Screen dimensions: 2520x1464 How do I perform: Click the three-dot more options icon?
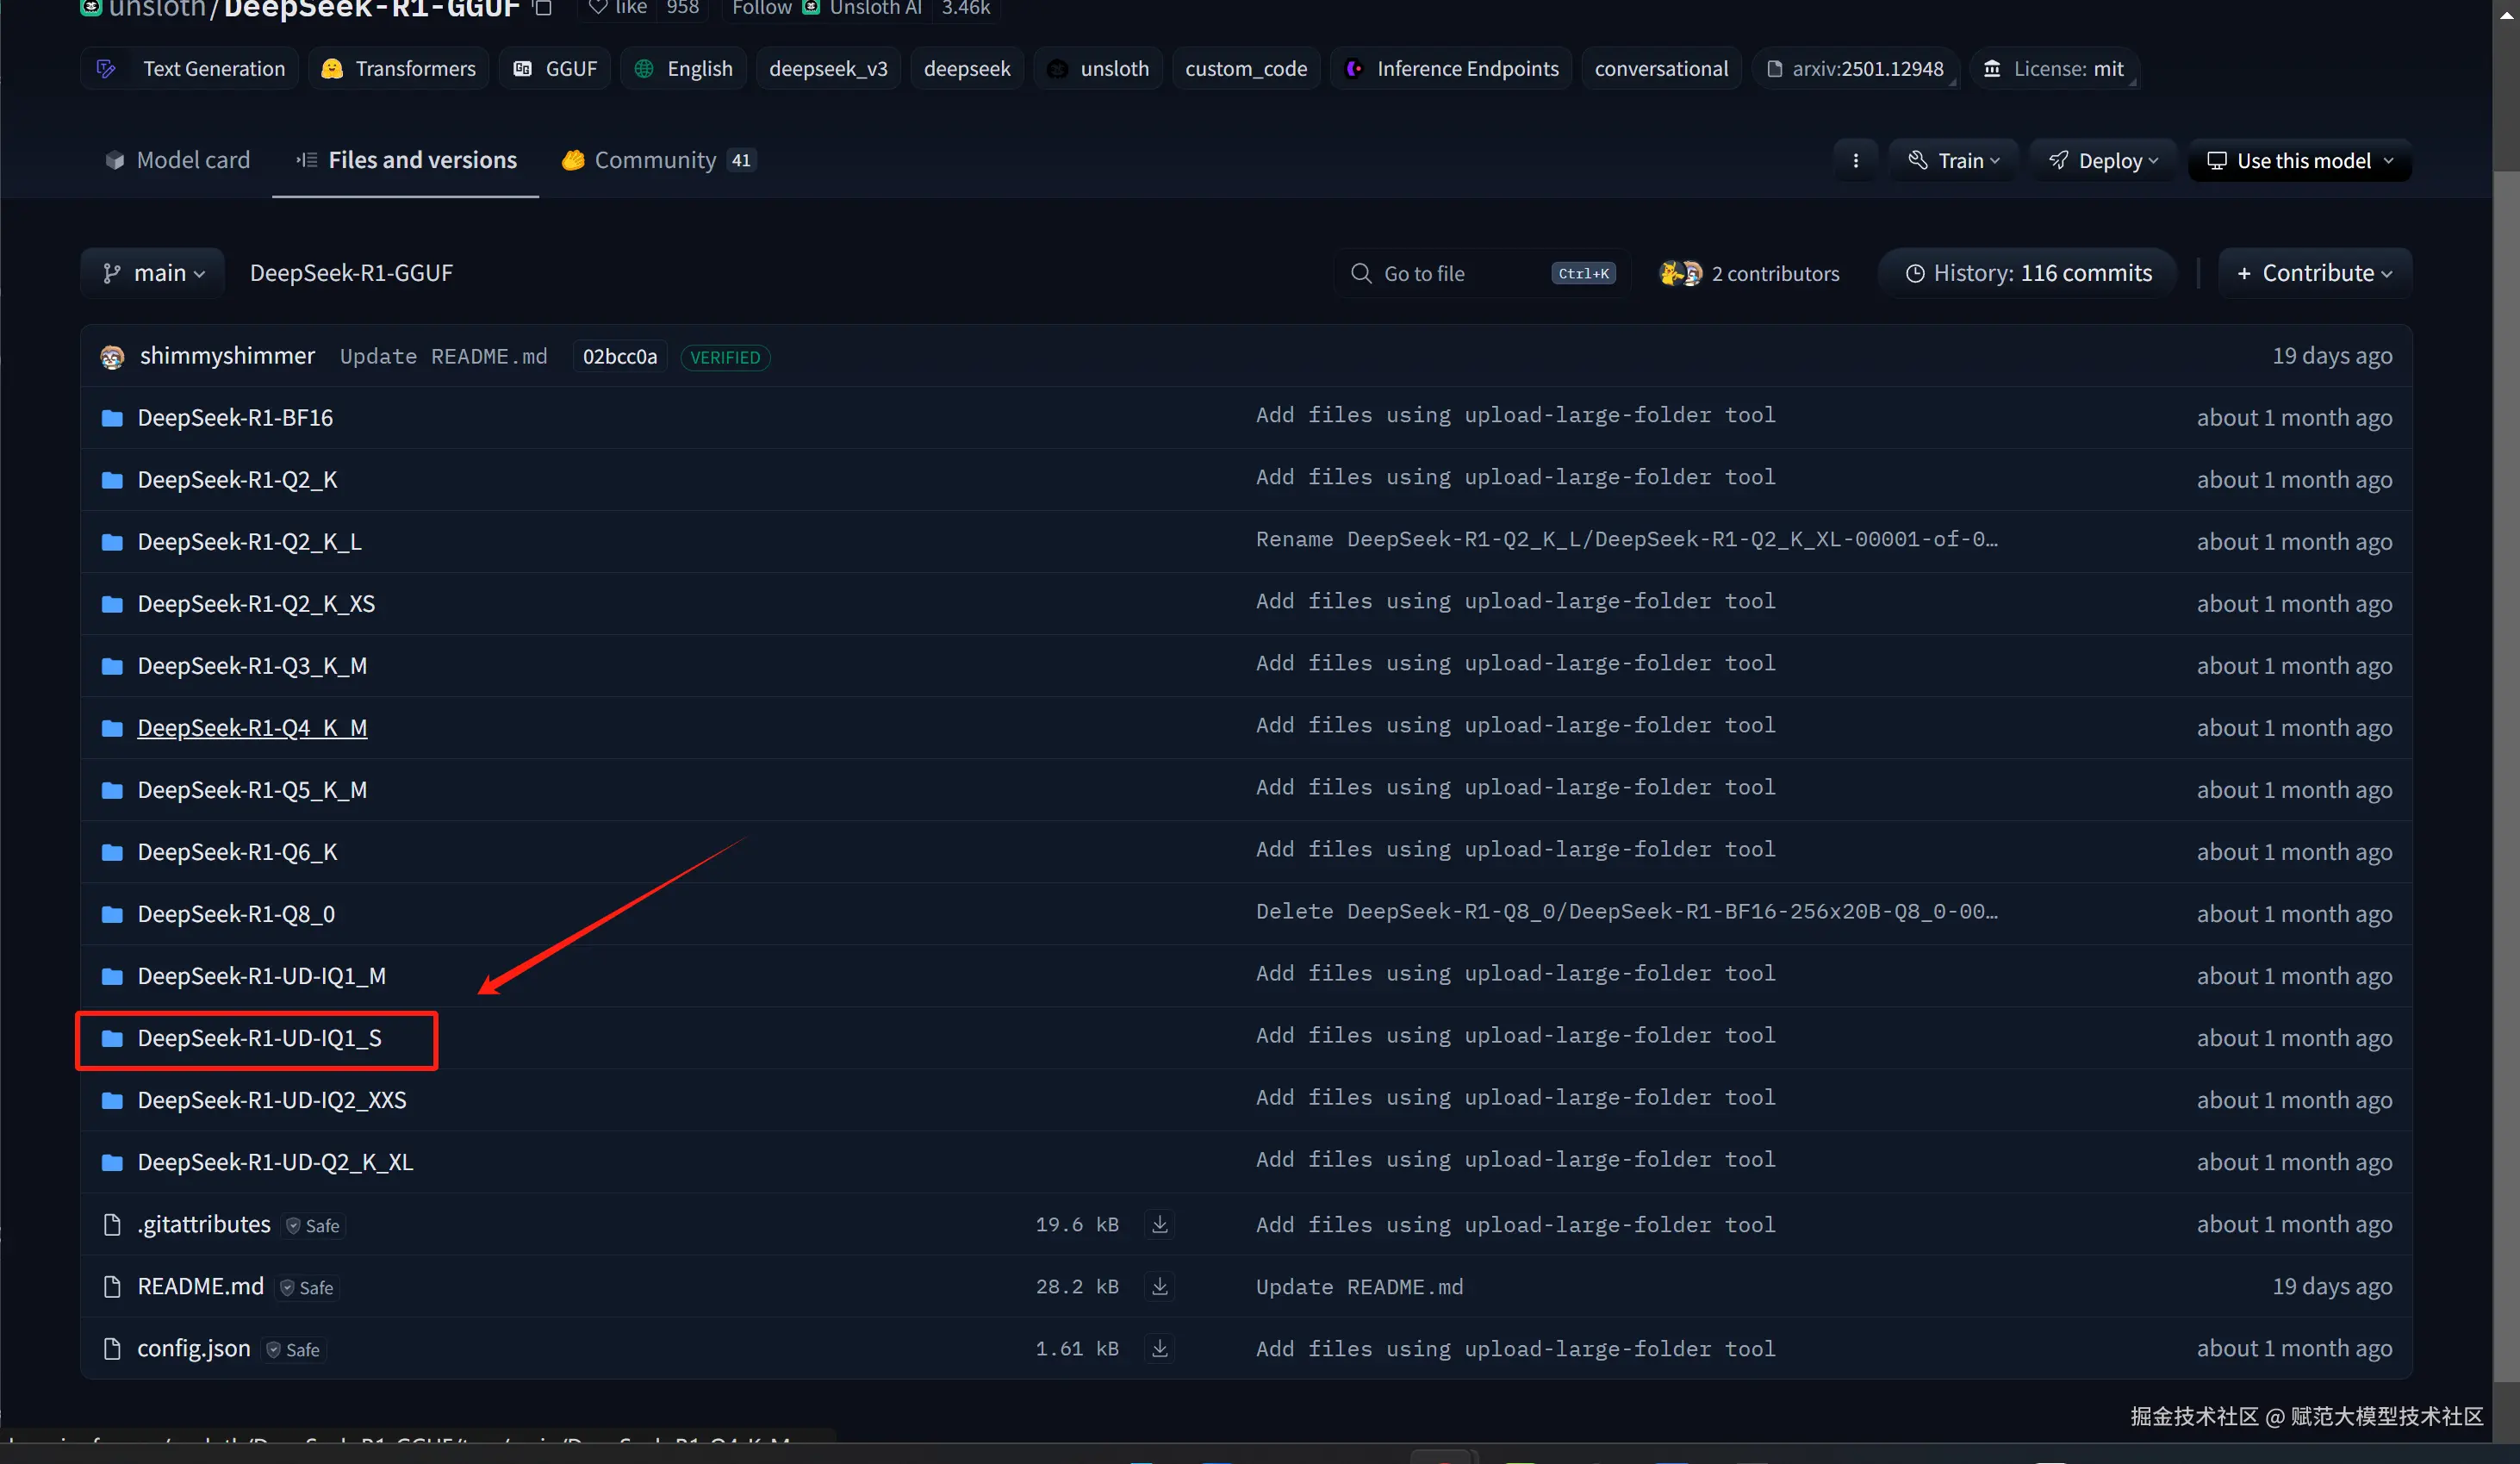click(1856, 161)
